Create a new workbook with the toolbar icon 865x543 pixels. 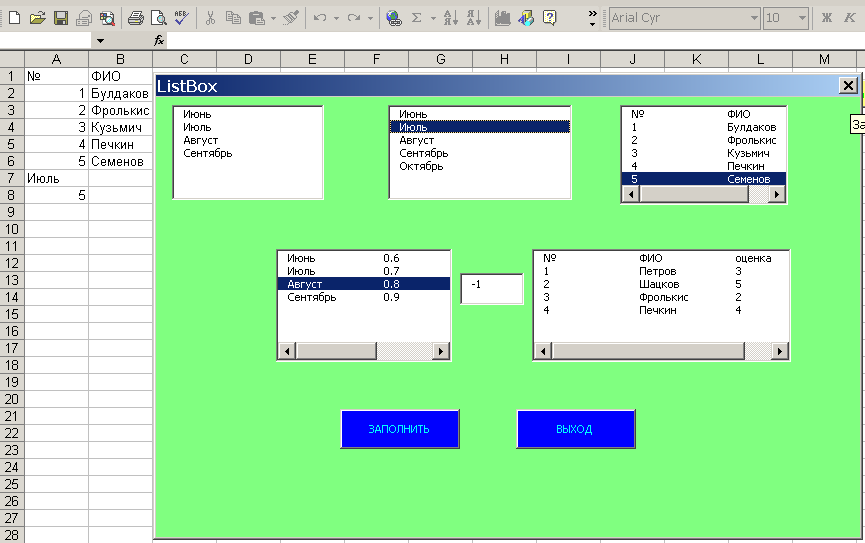[15, 18]
